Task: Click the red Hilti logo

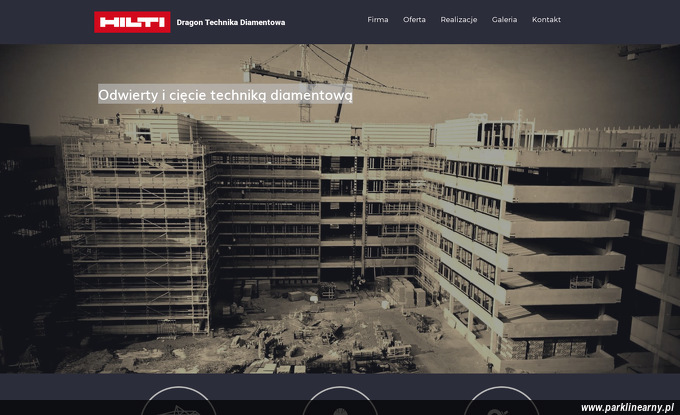Action: click(x=132, y=22)
